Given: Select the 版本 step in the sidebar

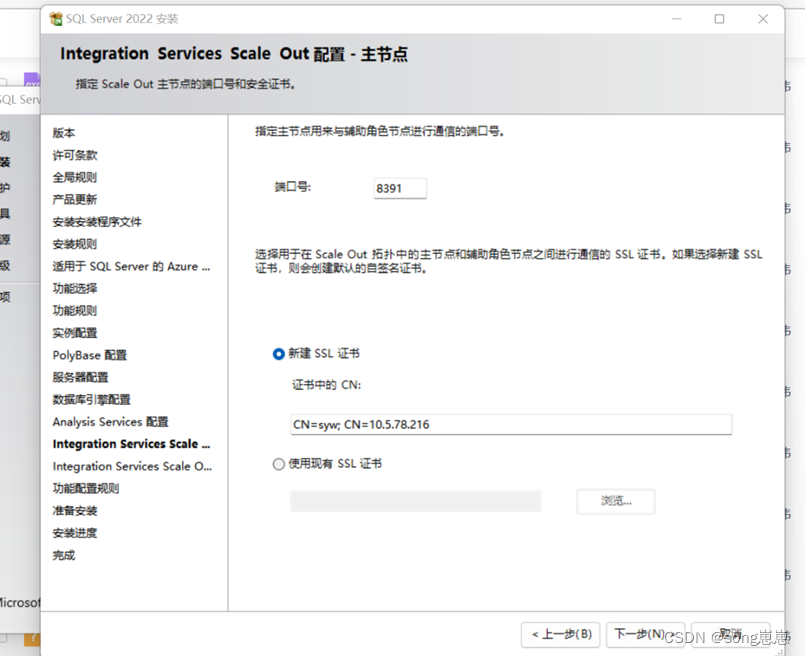Looking at the screenshot, I should tap(64, 133).
